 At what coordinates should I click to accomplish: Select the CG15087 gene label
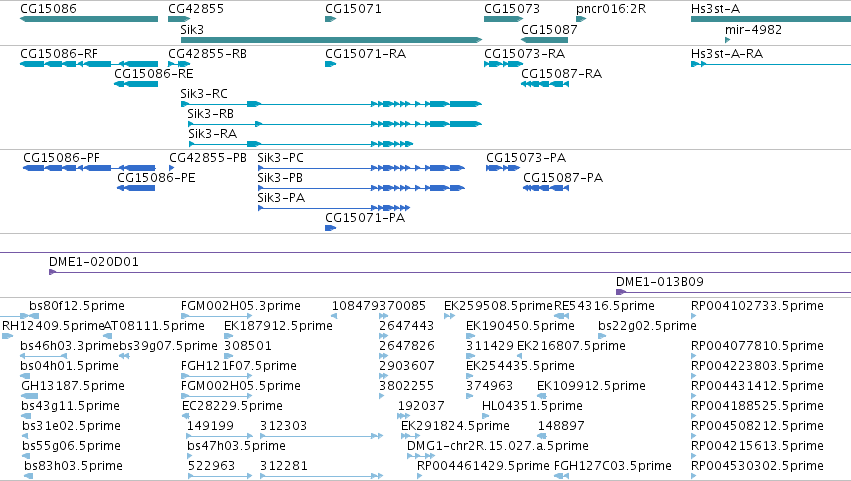(x=549, y=29)
